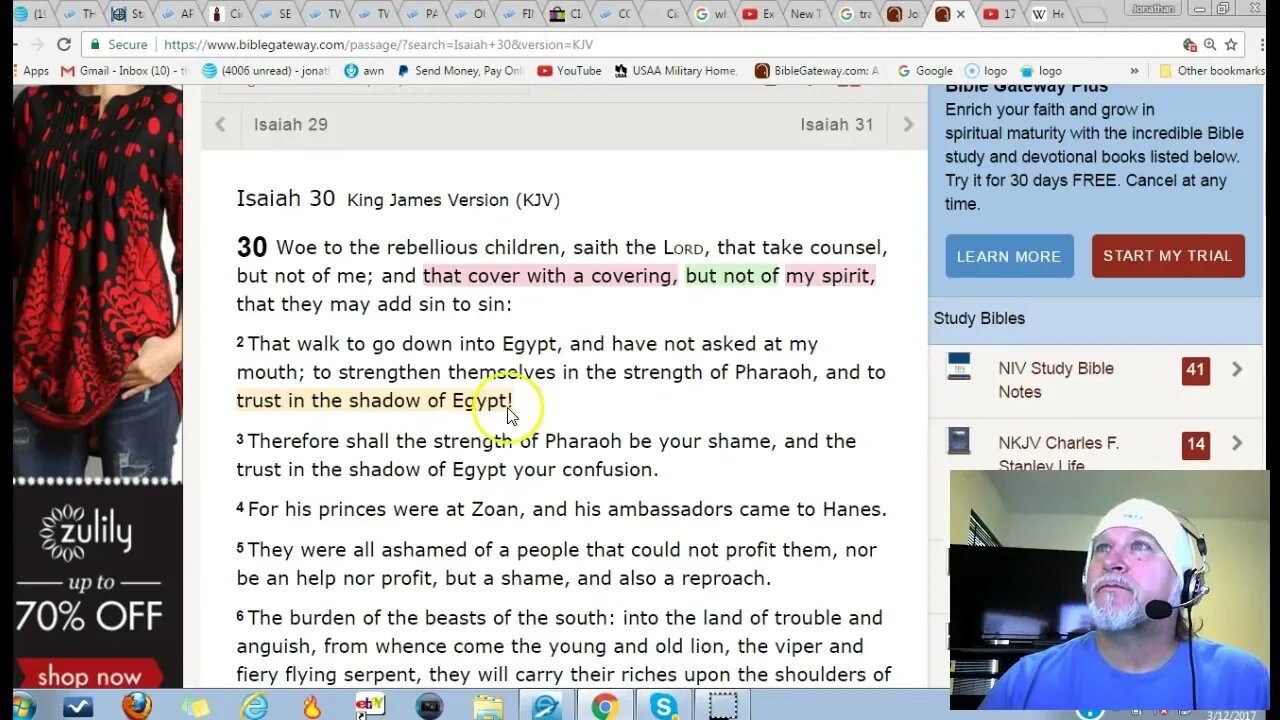Click the zoom magnifier icon in address bar
The width and height of the screenshot is (1280, 720).
(1210, 45)
